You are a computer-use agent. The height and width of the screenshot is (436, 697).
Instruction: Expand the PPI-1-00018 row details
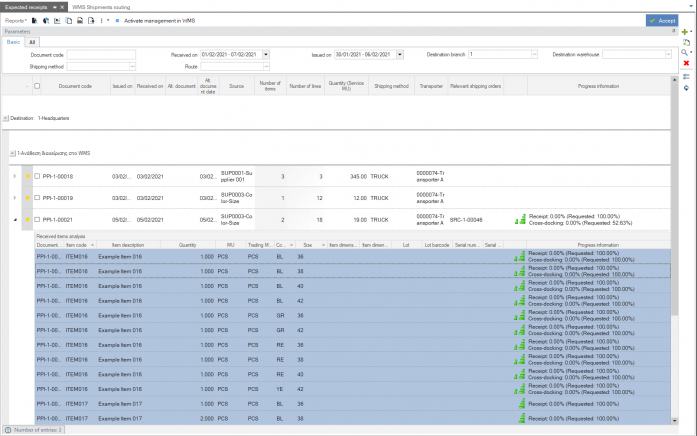coord(15,176)
